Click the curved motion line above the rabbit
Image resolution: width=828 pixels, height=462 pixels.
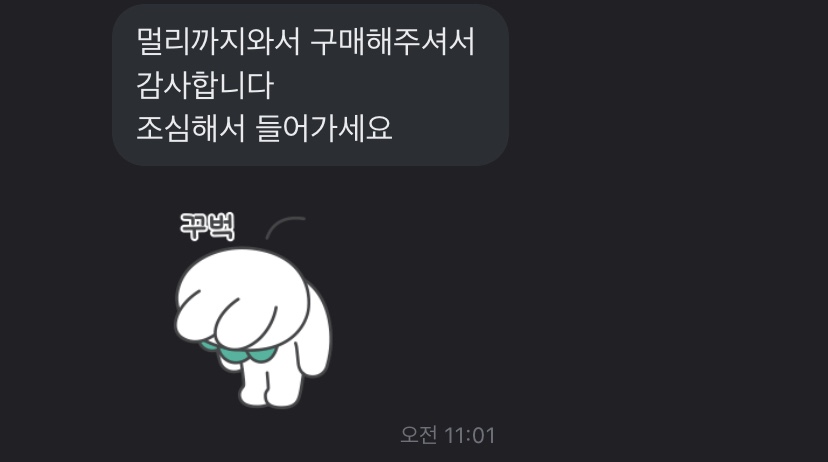point(285,227)
